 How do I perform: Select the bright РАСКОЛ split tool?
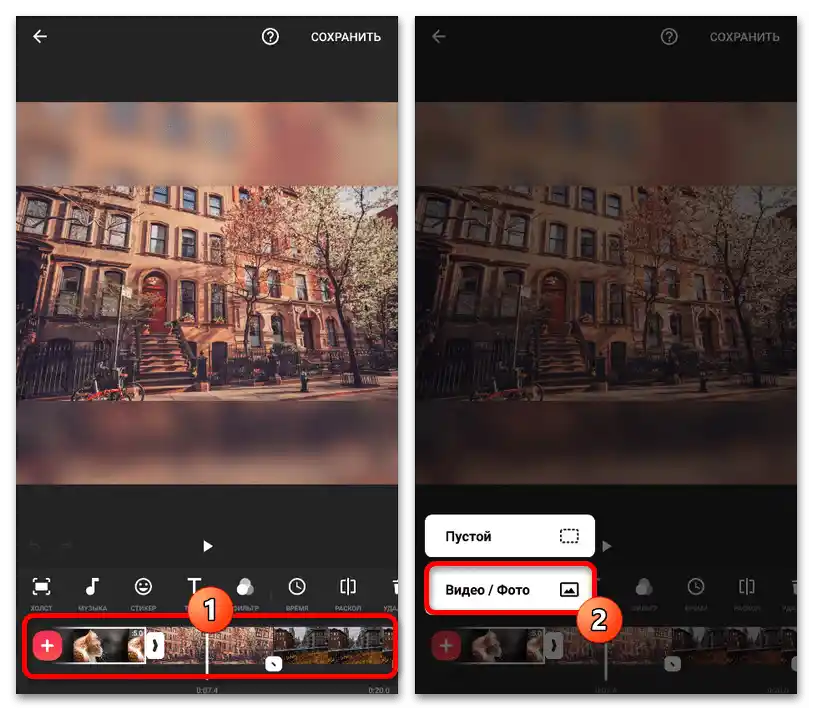[348, 593]
